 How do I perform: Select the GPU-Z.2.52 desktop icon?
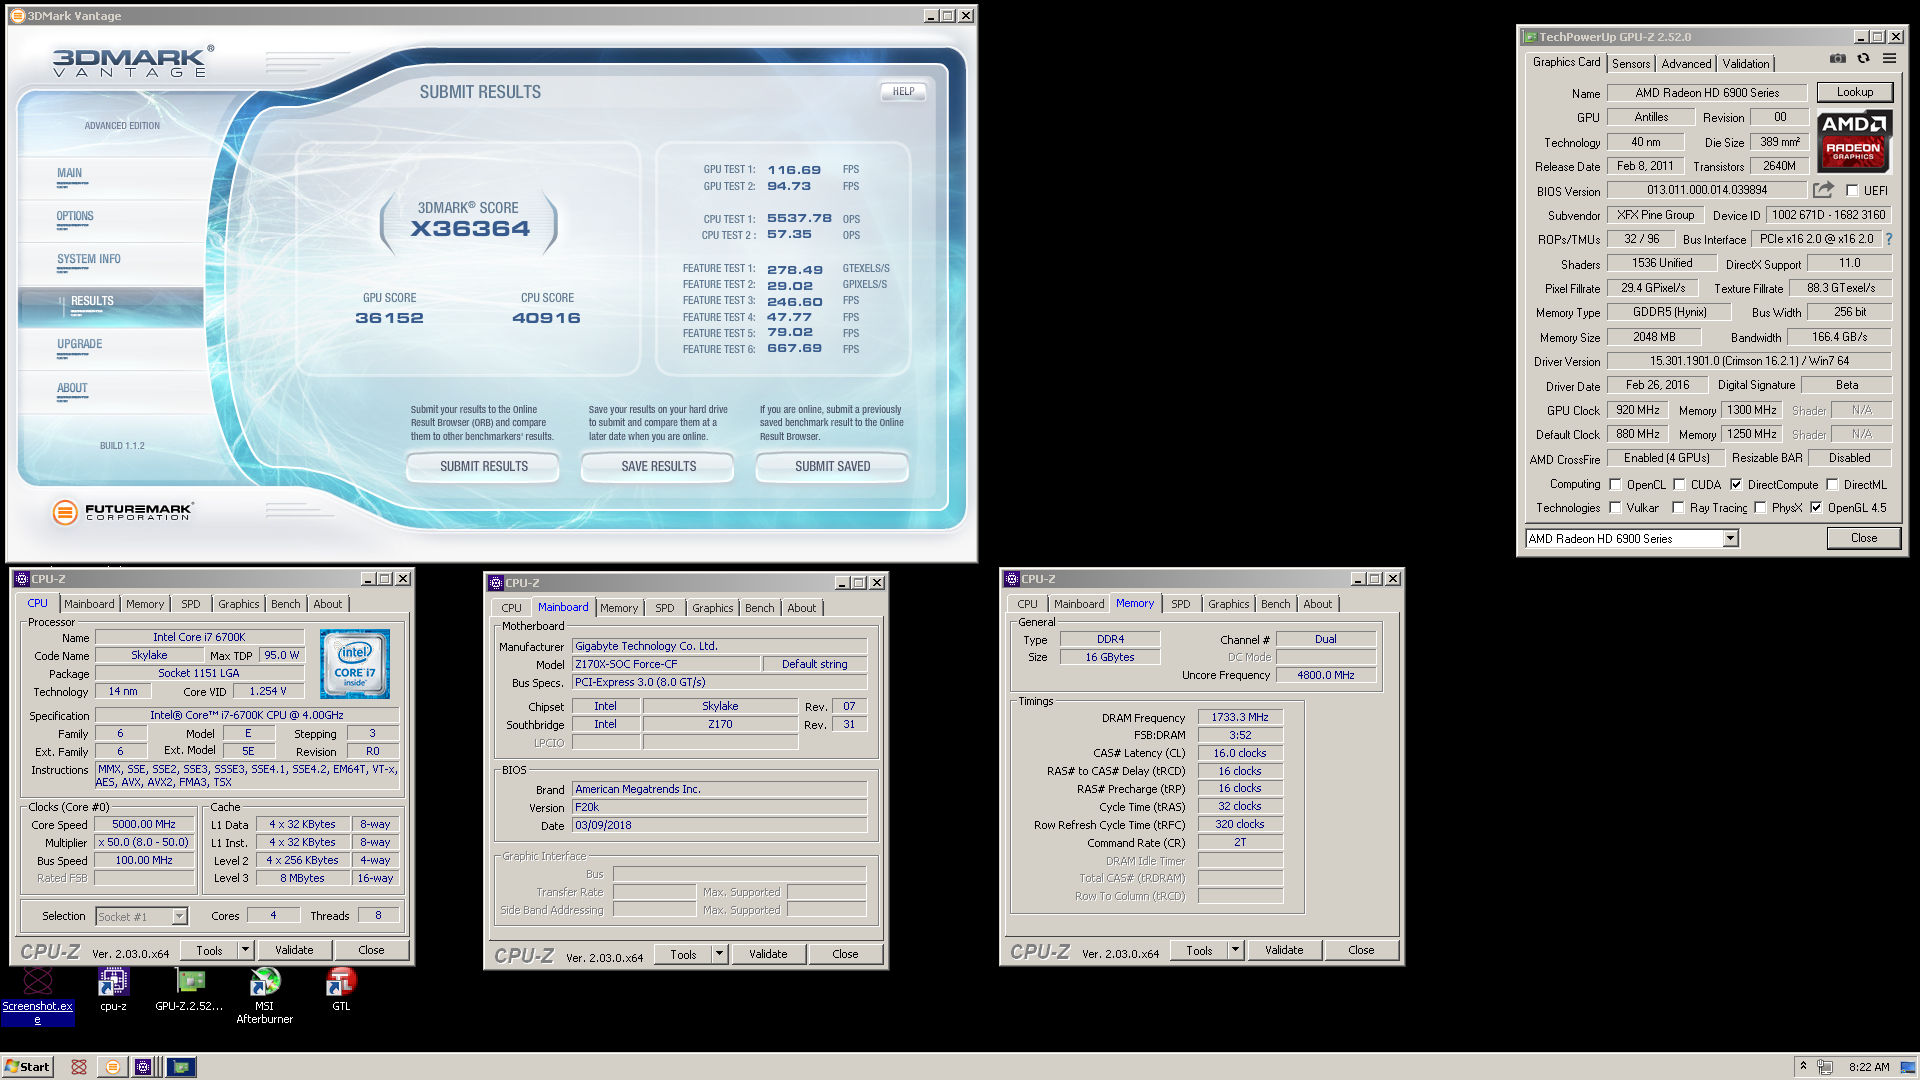pos(189,990)
